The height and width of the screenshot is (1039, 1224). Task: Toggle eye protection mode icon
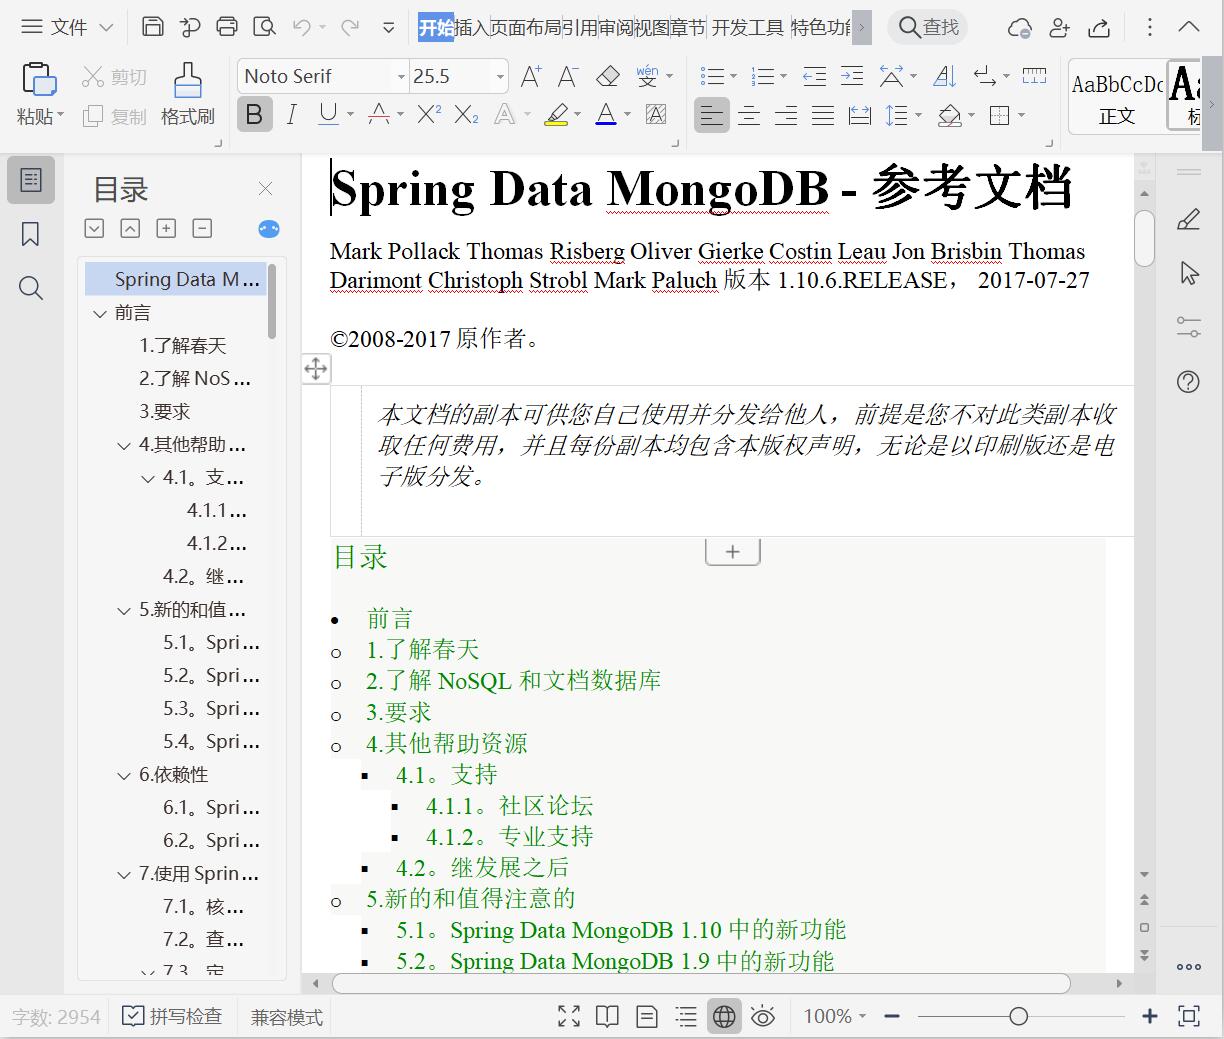(763, 1017)
